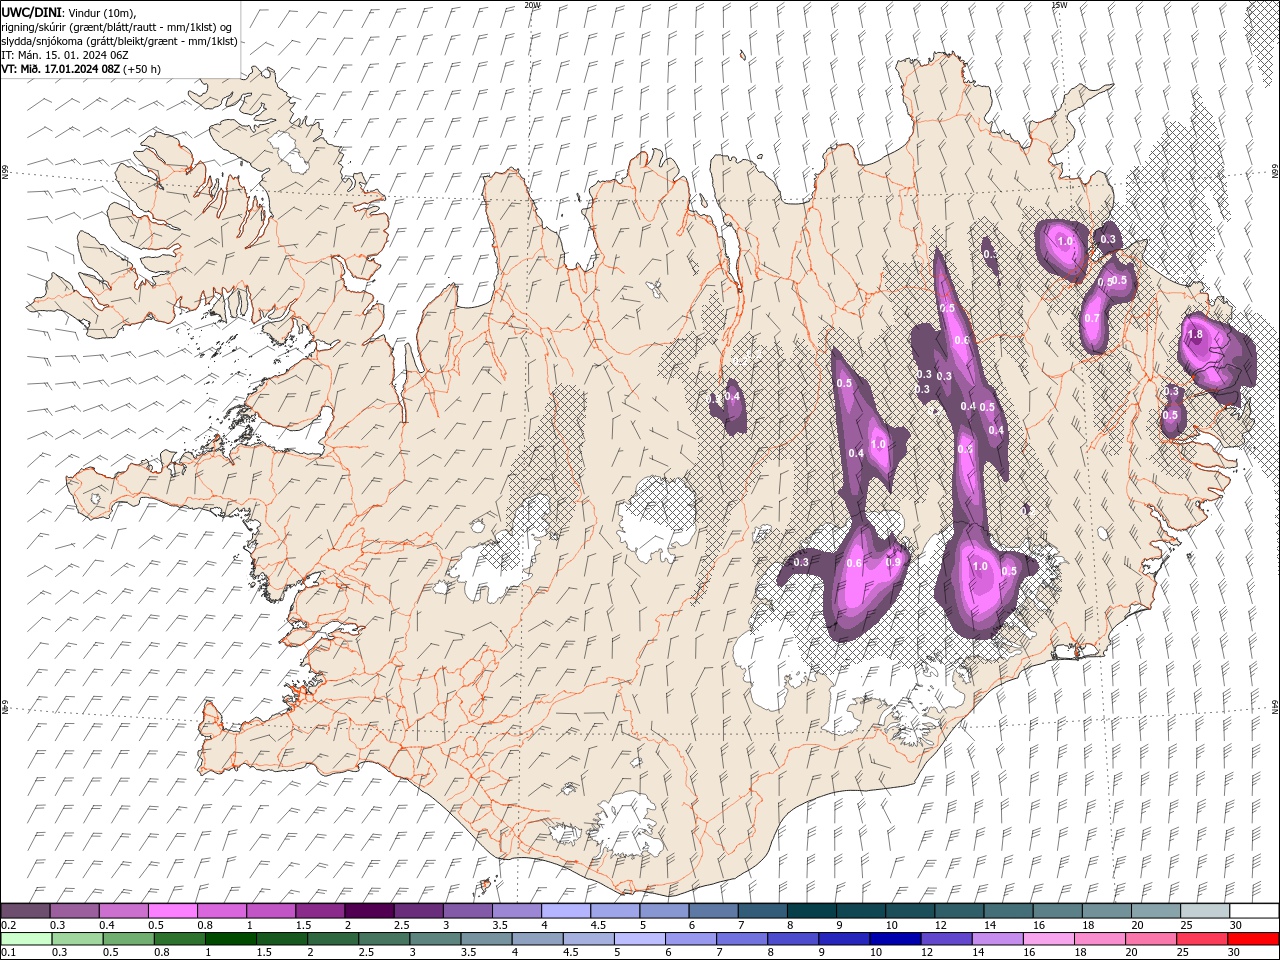Pick the 20 rose pink rain scale swatch

[x=1150, y=939]
